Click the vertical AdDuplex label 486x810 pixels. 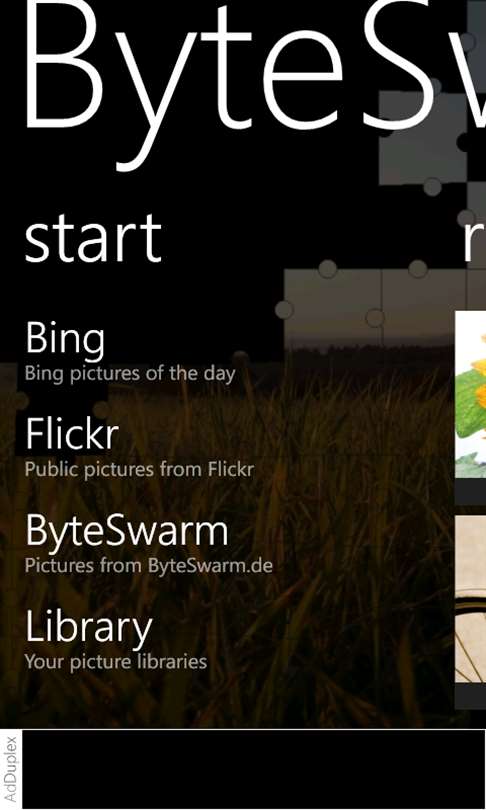coord(10,769)
